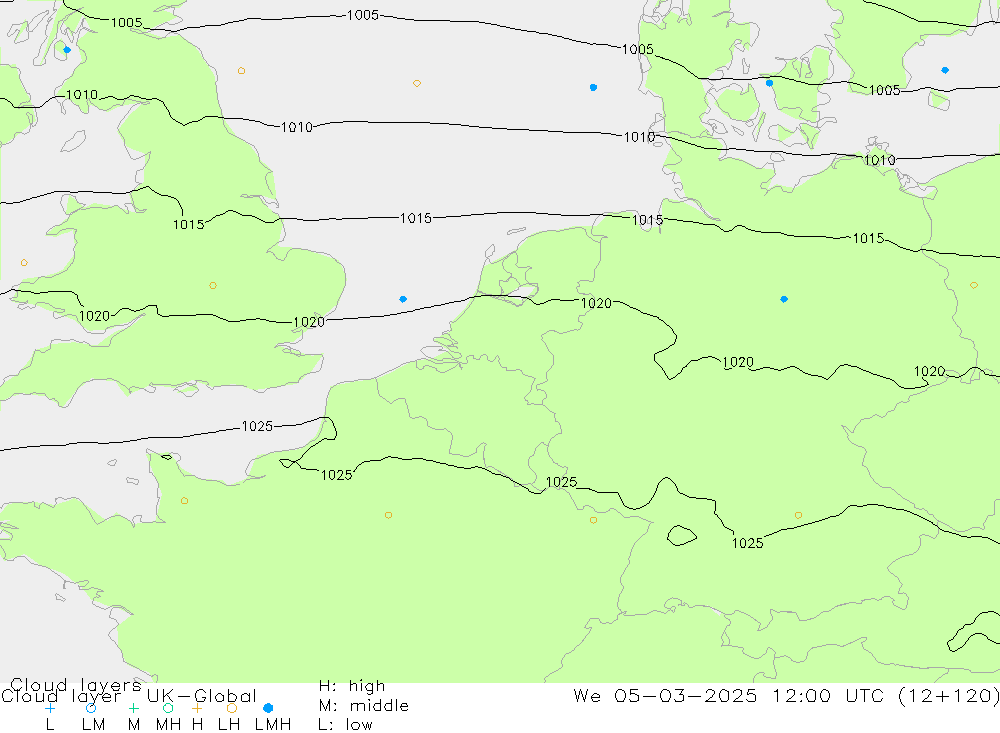Pick the orange LH circle over Normandy

click(x=184, y=501)
